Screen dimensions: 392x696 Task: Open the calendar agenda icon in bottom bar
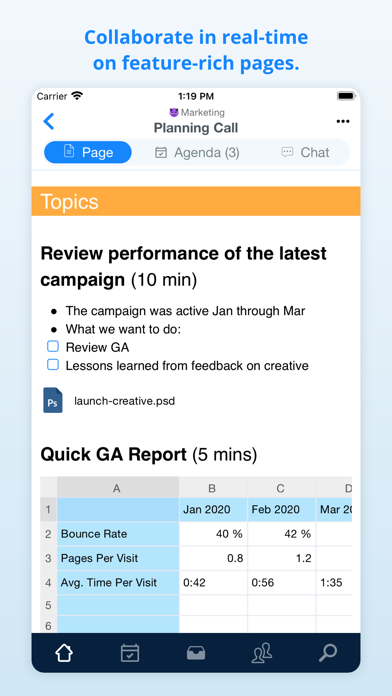(x=130, y=653)
